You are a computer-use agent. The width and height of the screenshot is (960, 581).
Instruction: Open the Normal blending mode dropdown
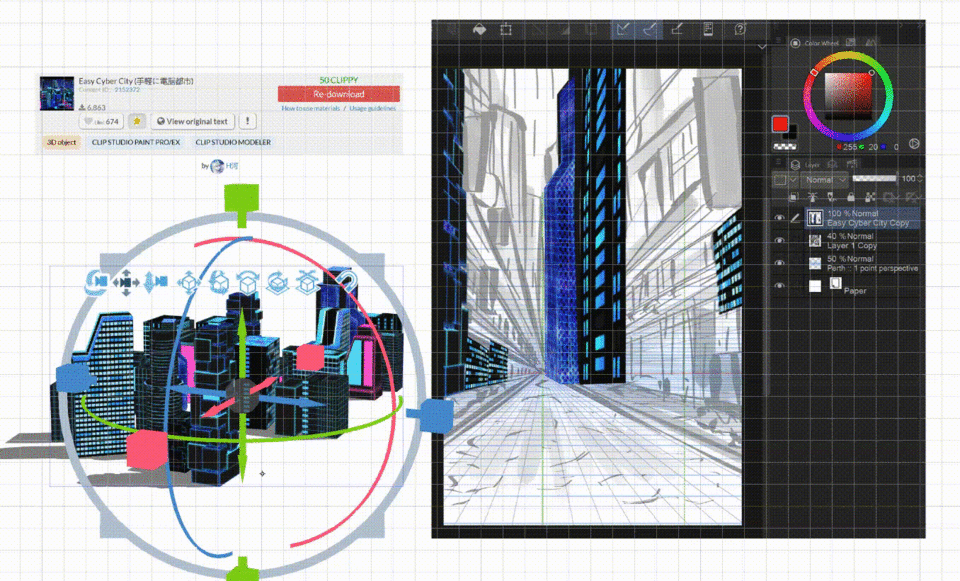pyautogui.click(x=825, y=180)
